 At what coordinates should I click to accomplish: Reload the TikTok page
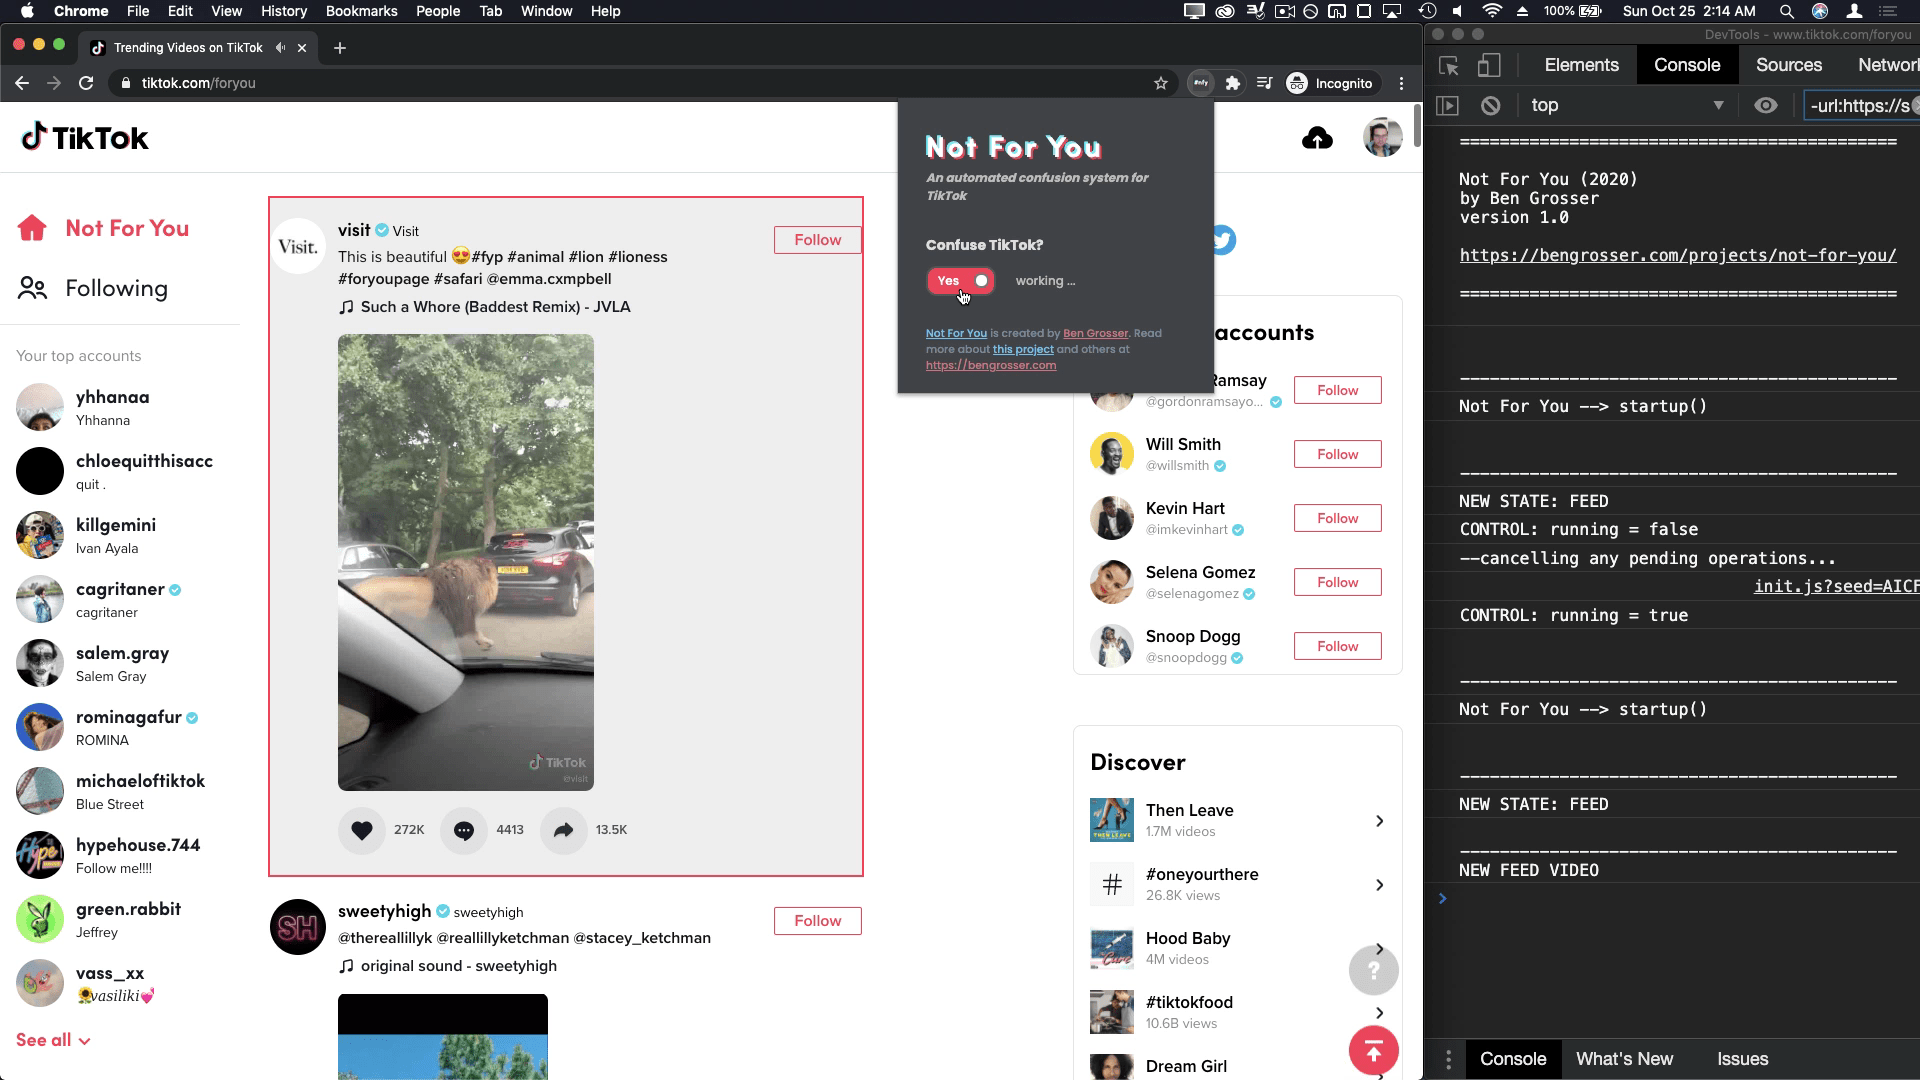pos(86,83)
